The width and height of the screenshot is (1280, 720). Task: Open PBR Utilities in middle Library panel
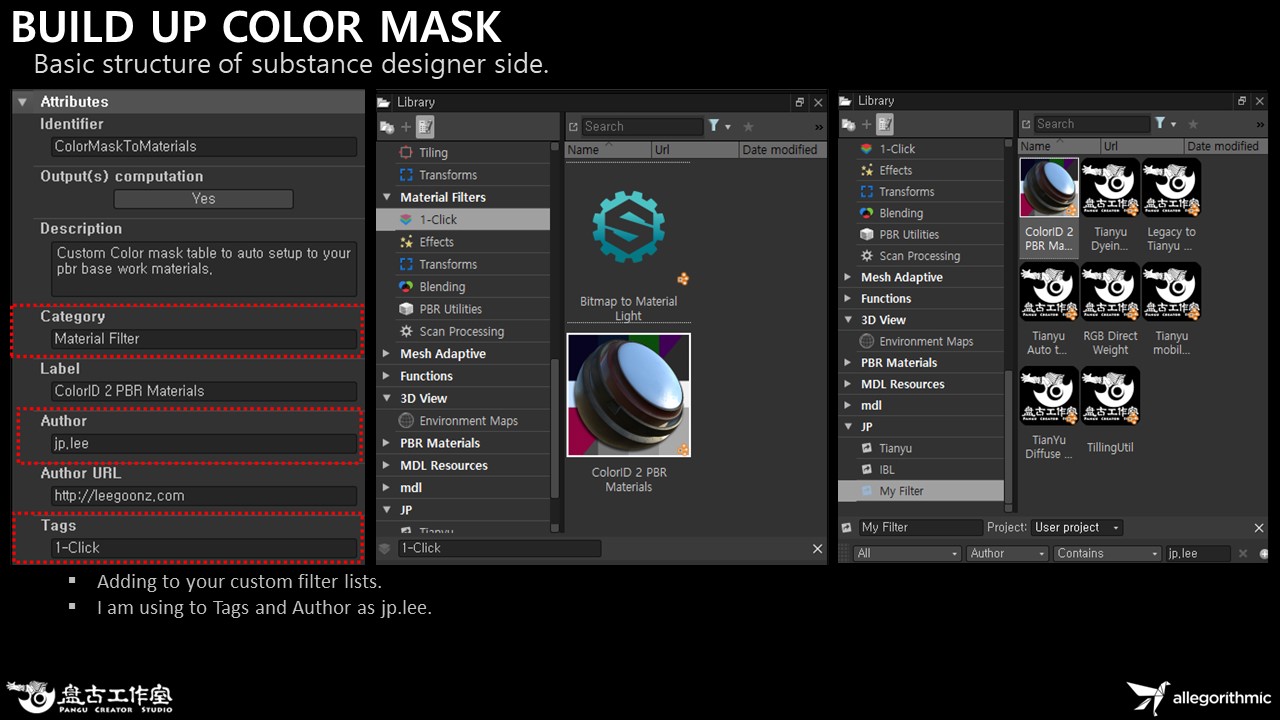click(x=463, y=309)
